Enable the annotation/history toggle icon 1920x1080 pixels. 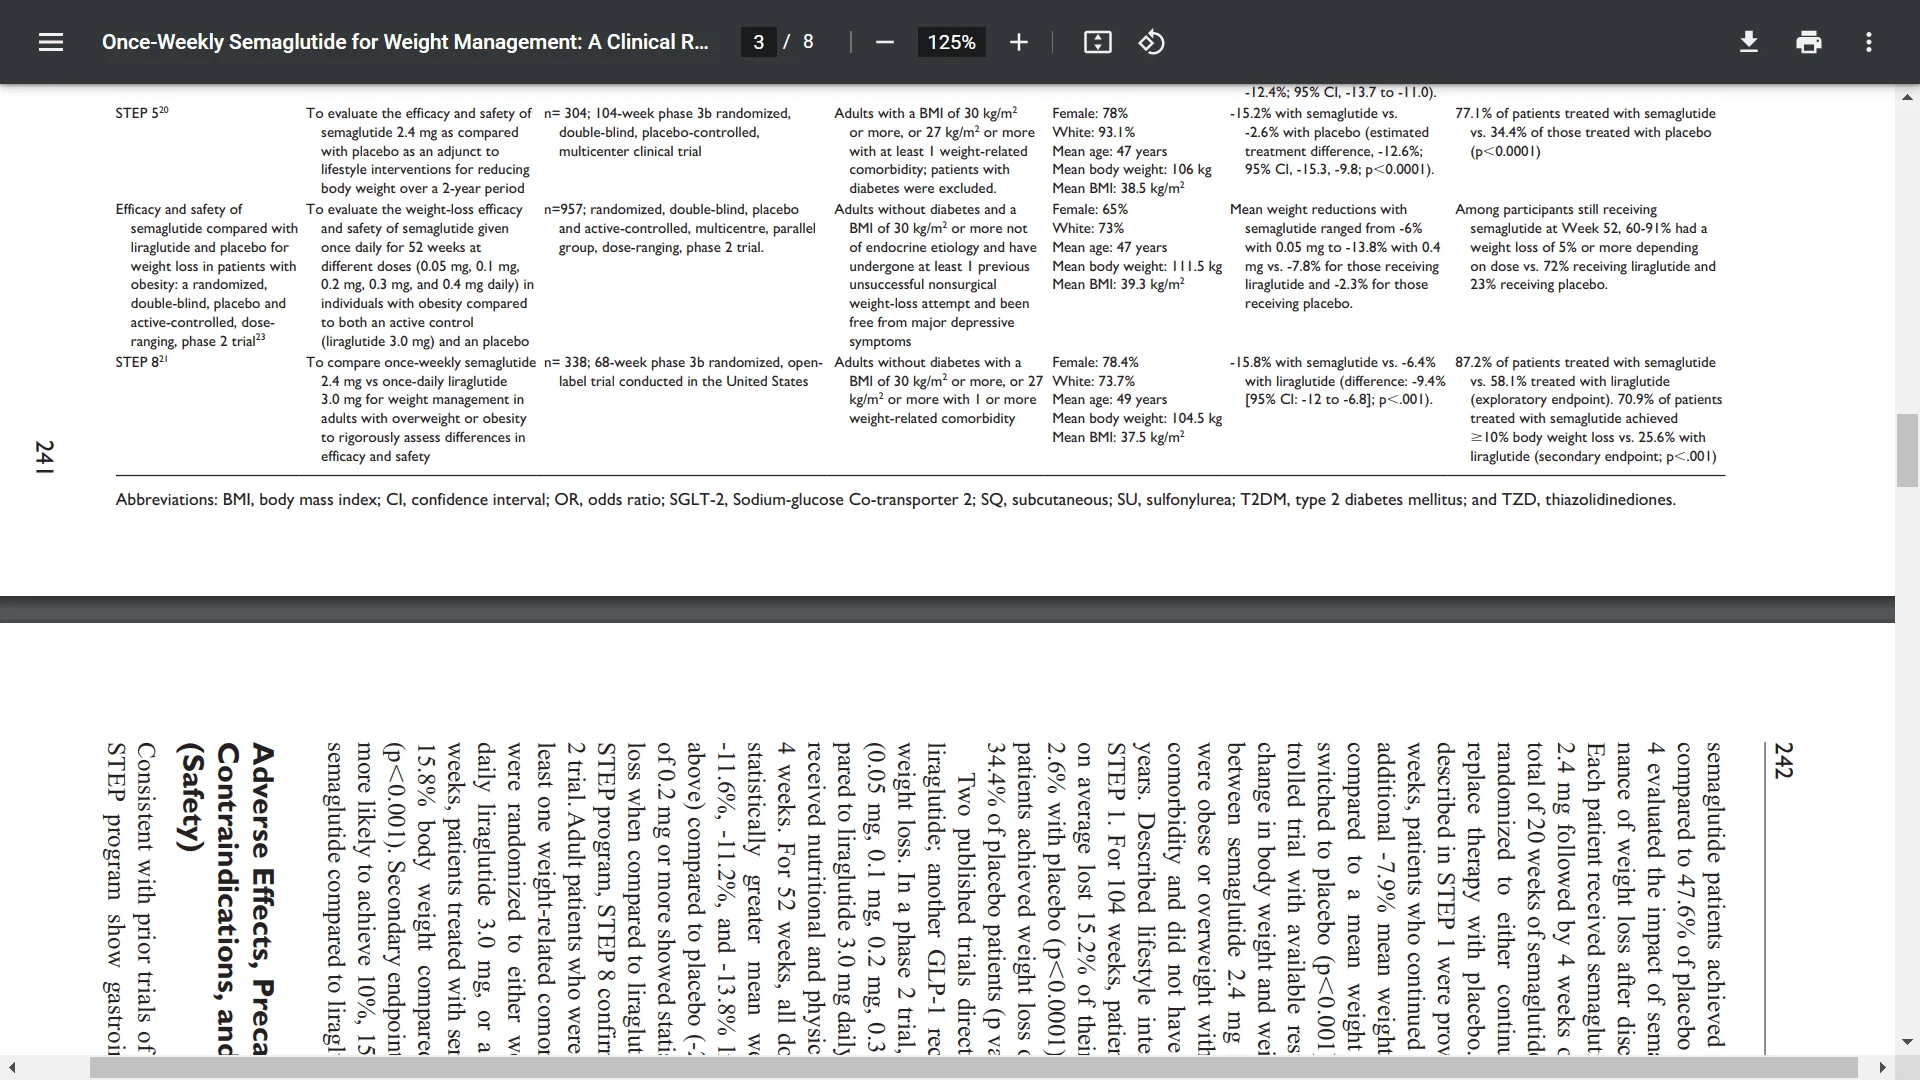(x=1151, y=42)
